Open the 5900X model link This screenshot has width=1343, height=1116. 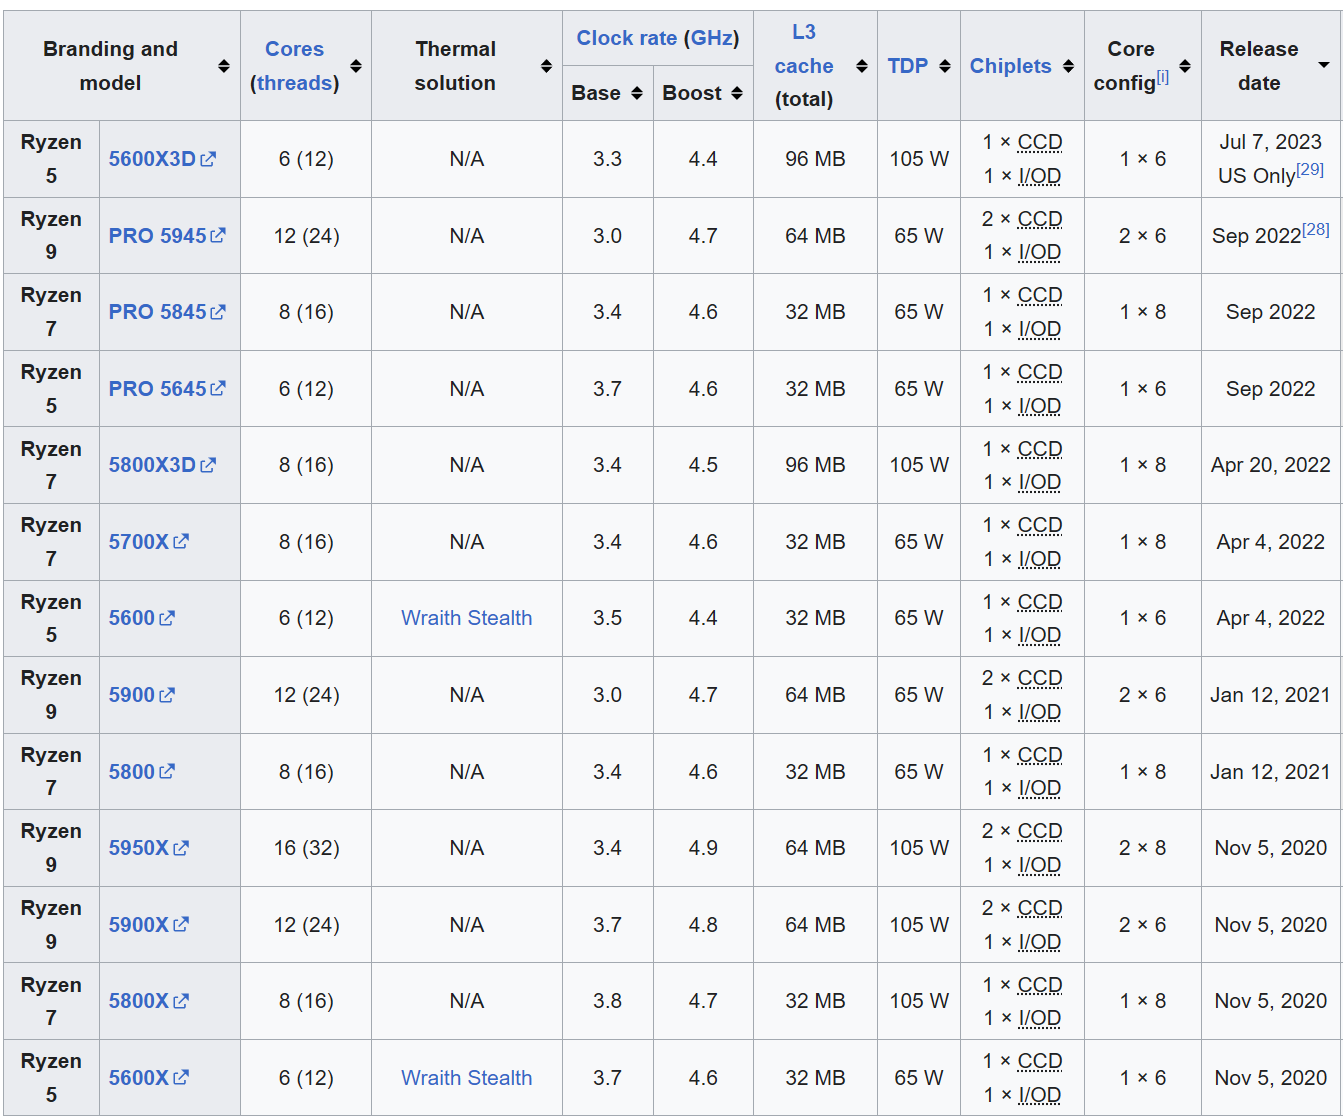(x=149, y=925)
